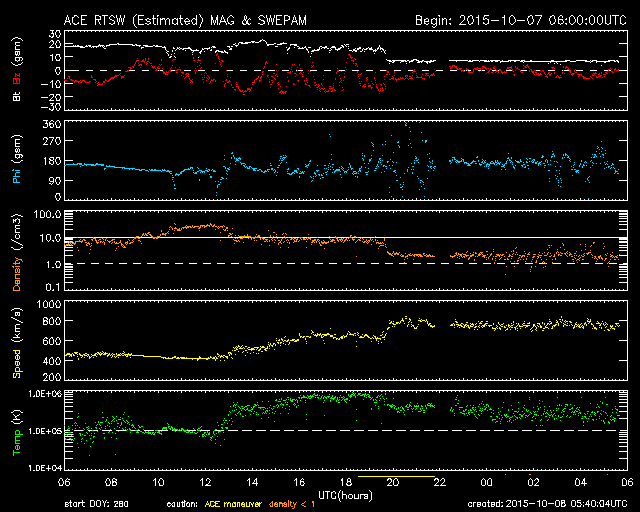Click the '360' tick on Phi axis

(x=52, y=124)
